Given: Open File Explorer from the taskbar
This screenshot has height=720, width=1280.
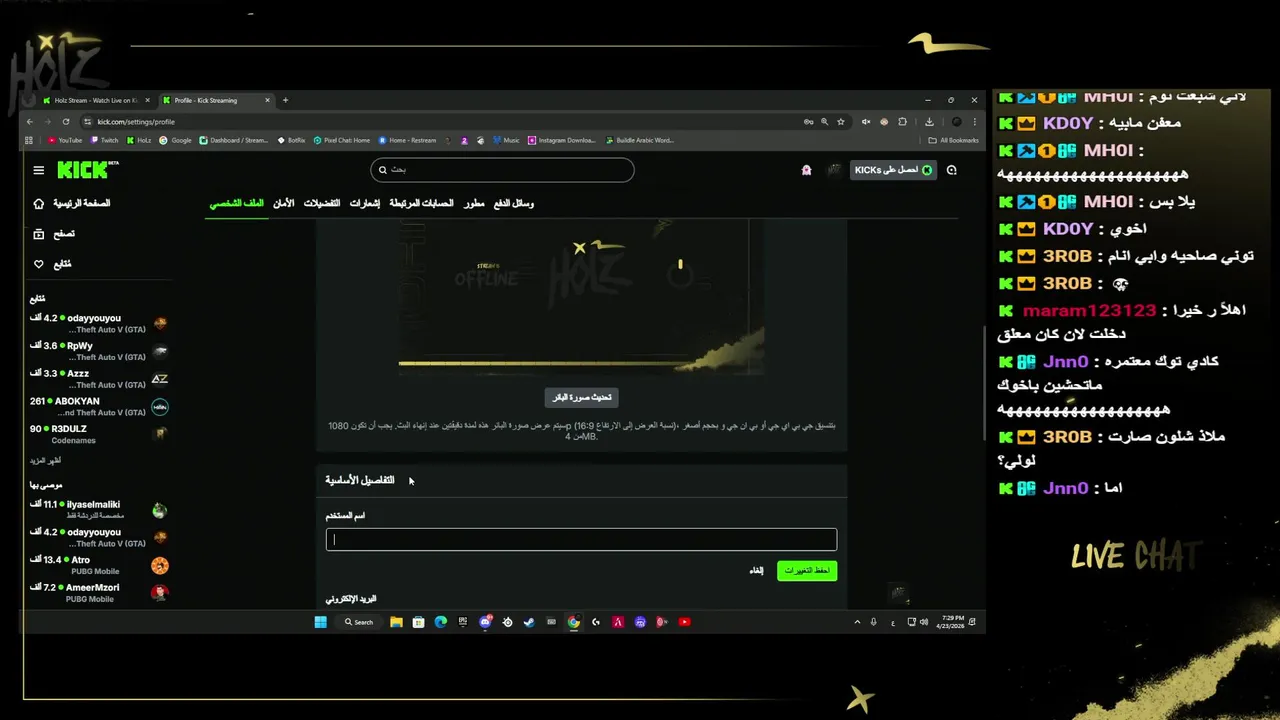Looking at the screenshot, I should tap(396, 622).
